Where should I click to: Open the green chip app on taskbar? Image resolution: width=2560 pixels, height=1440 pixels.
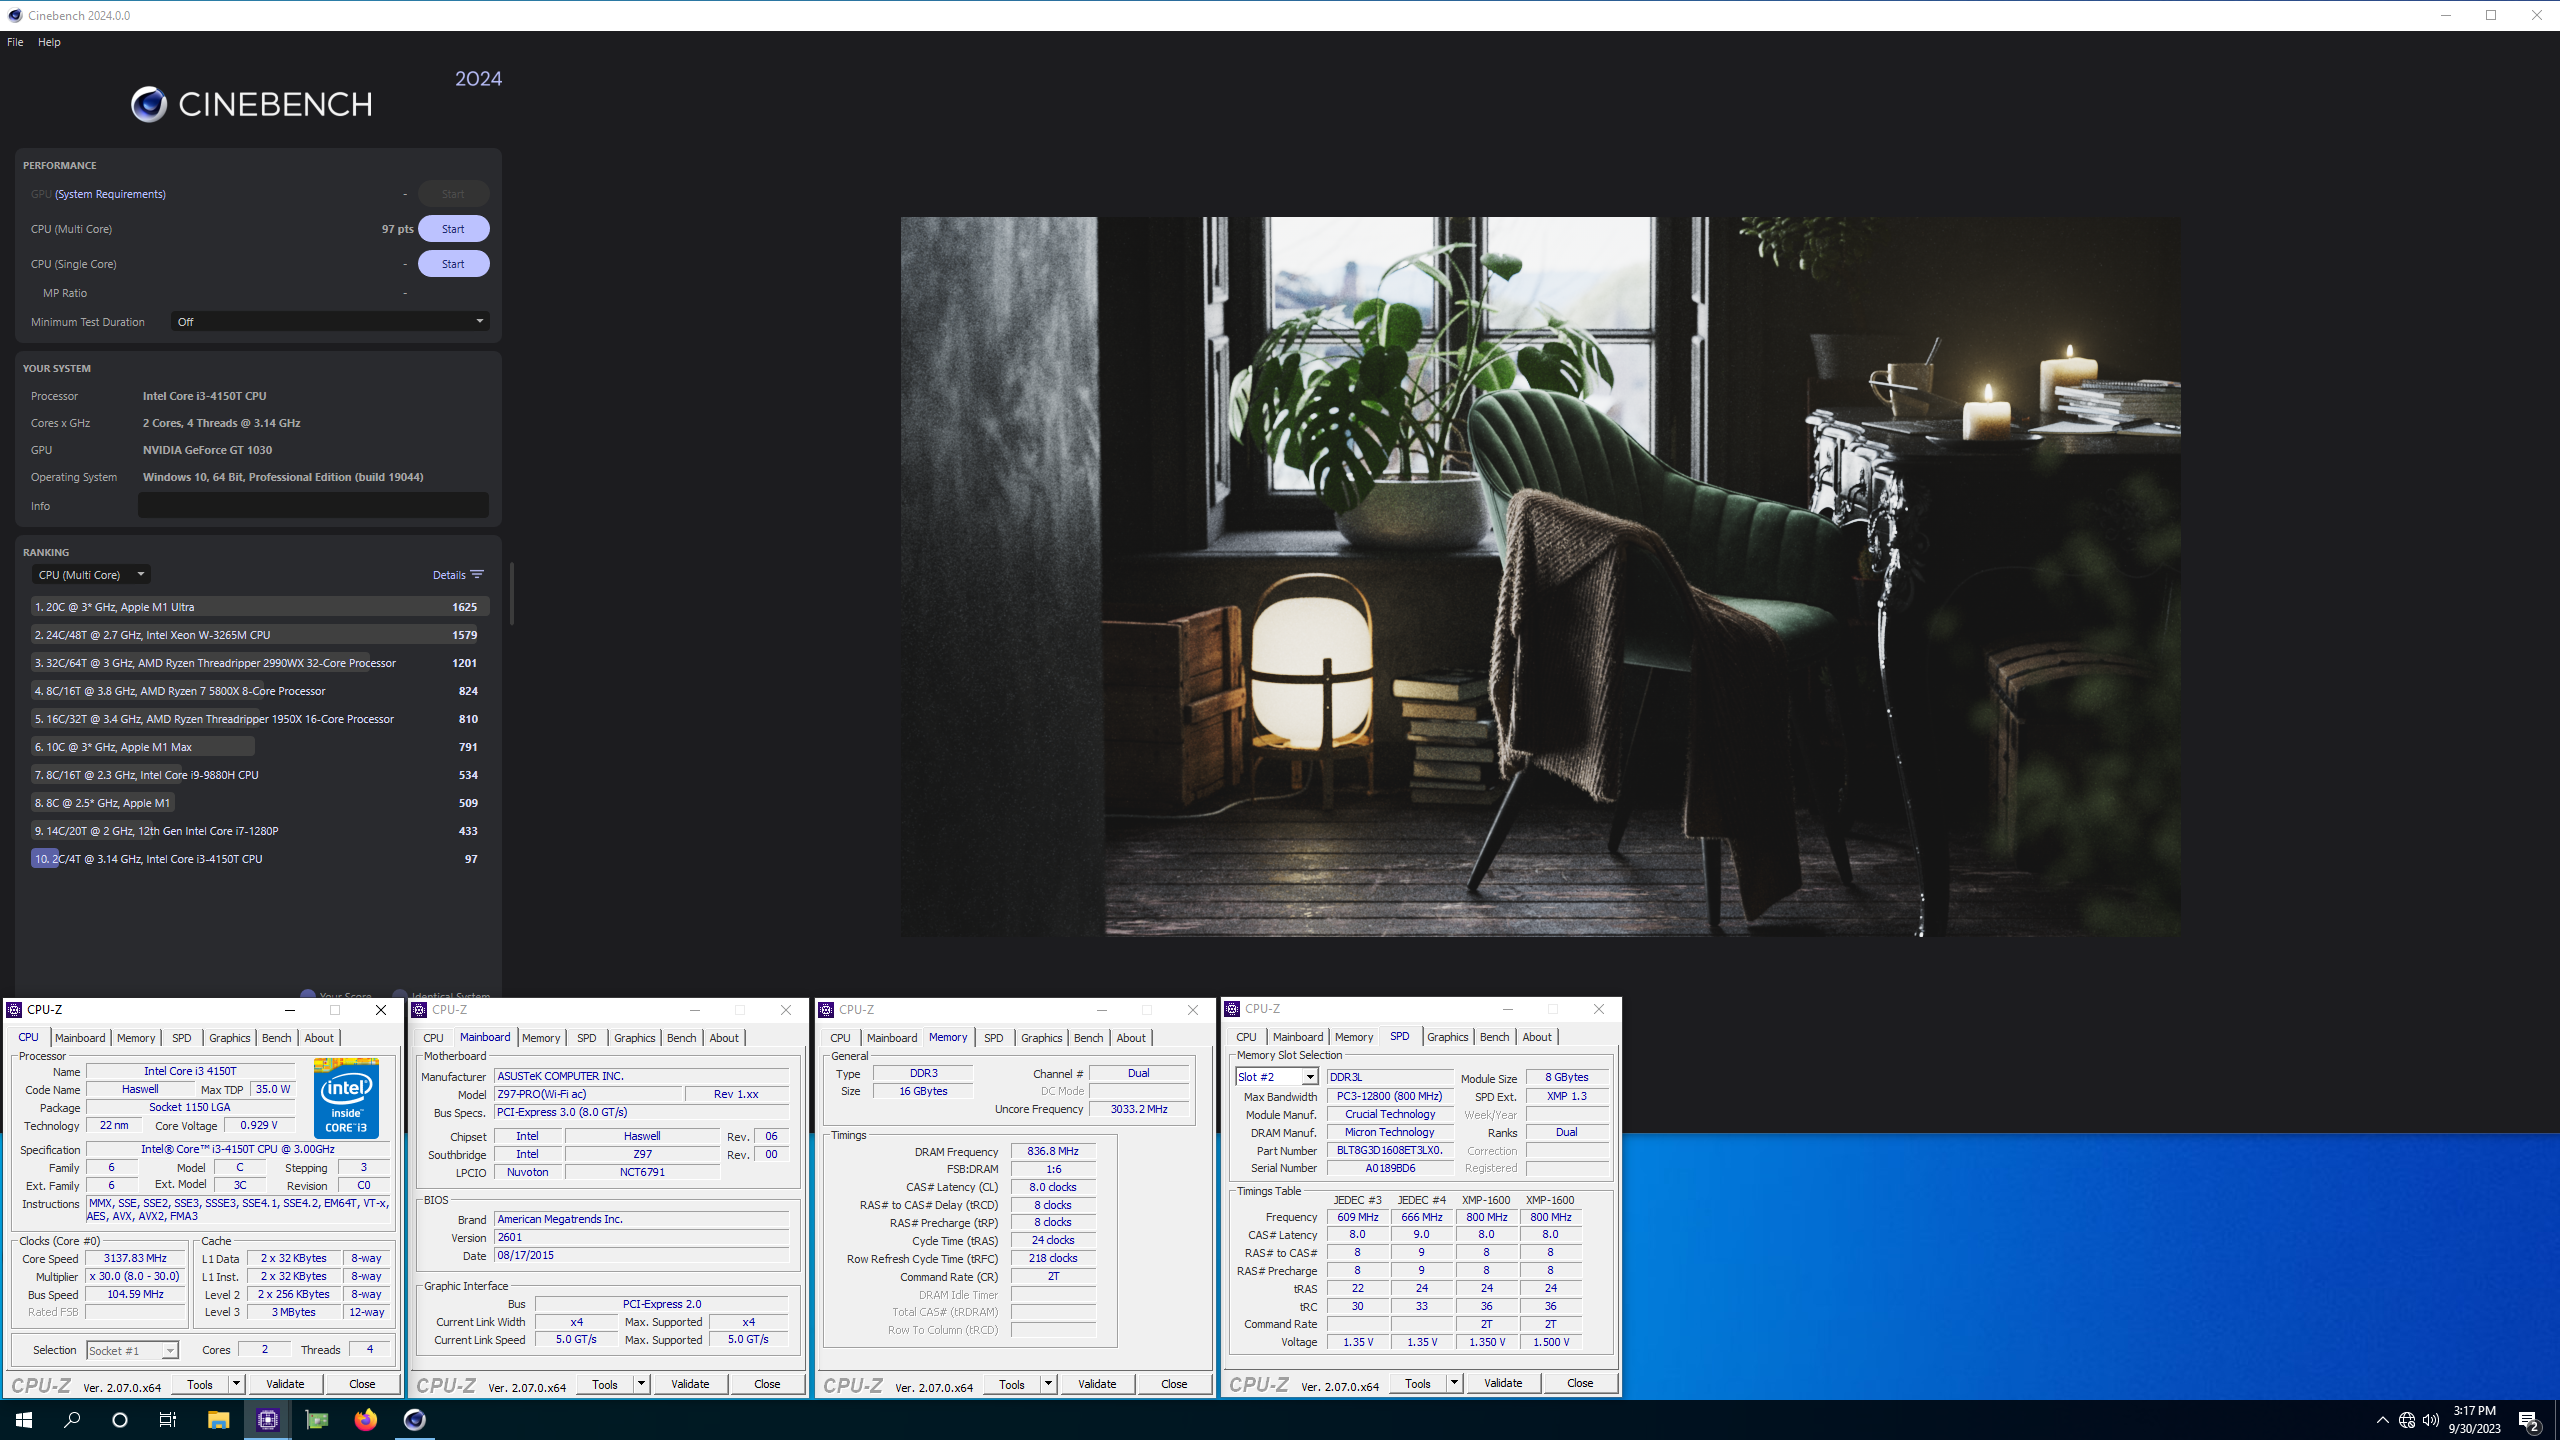click(x=317, y=1419)
